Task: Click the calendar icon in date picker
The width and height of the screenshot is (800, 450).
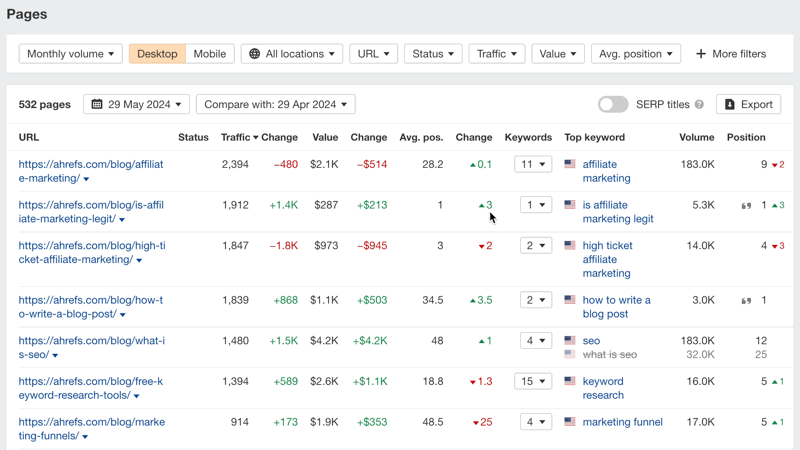Action: click(x=96, y=104)
